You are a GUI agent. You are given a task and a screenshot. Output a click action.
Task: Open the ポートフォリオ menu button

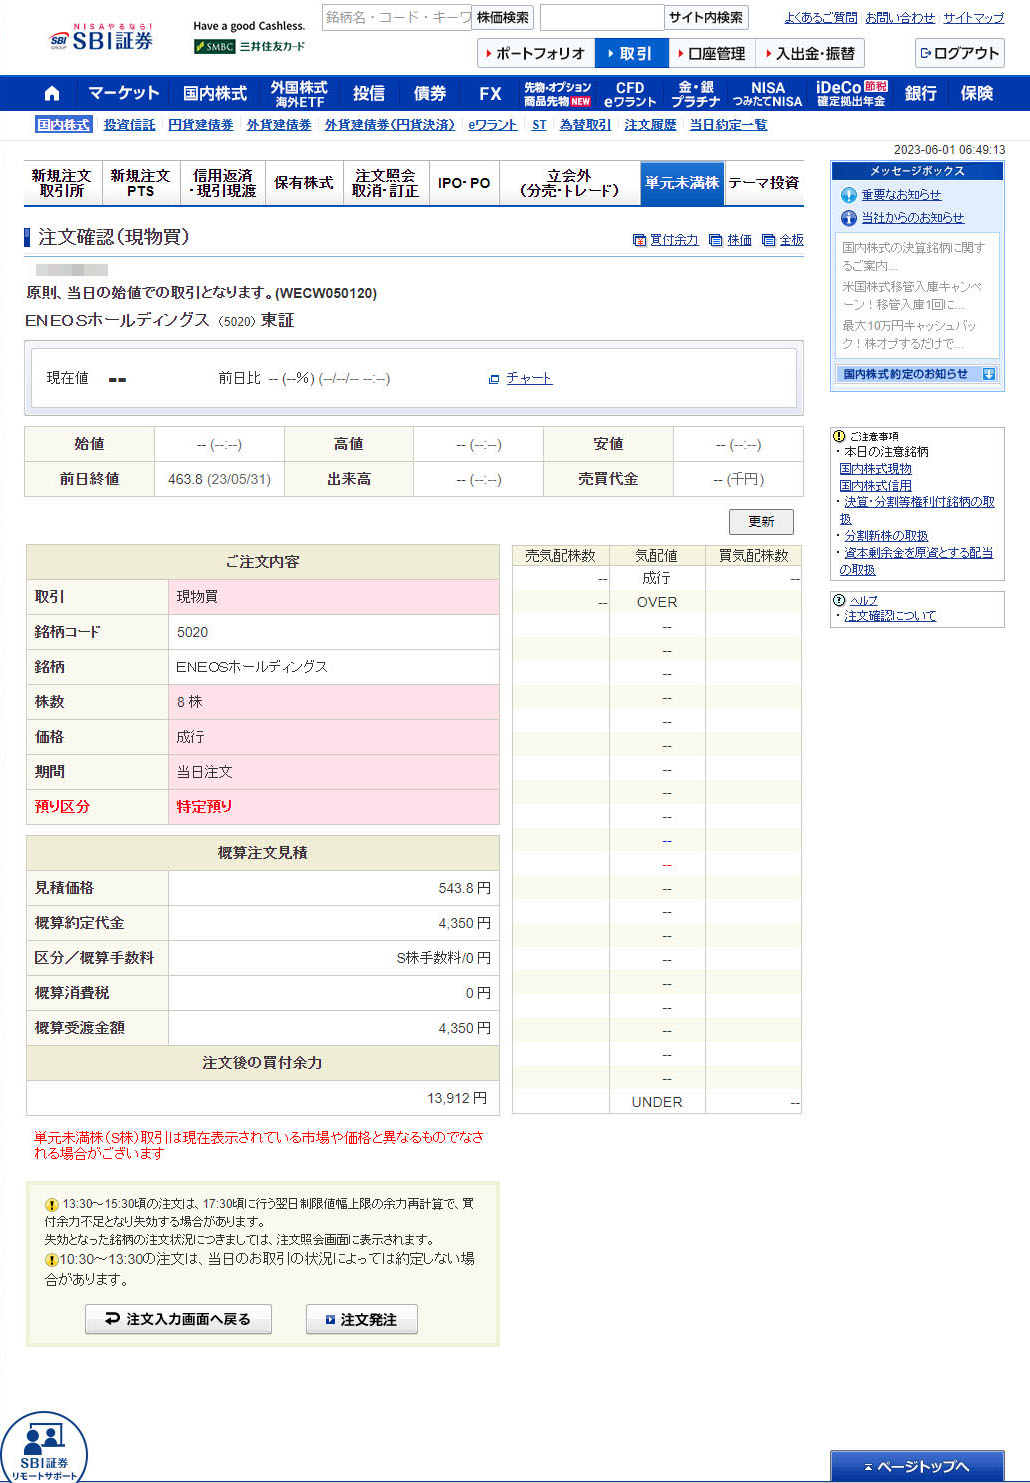pos(535,54)
